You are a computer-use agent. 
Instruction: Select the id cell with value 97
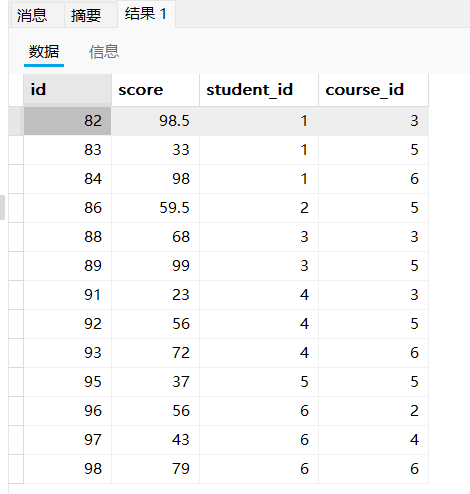[x=67, y=440]
